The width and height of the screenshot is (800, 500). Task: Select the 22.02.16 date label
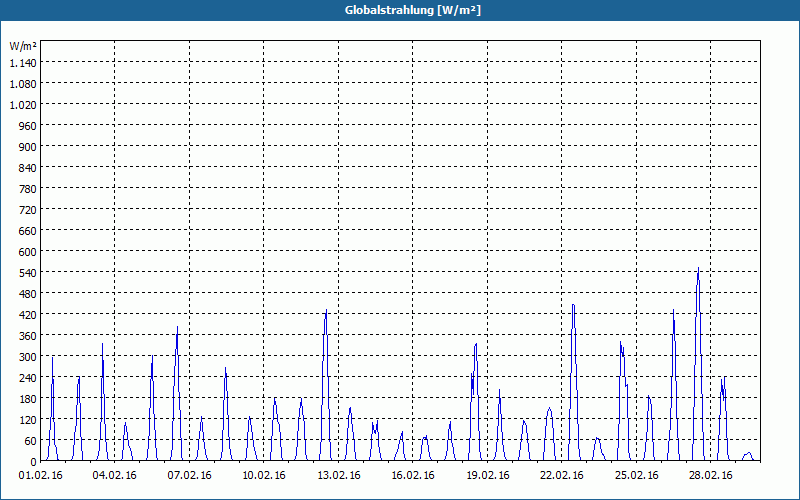coord(562,476)
